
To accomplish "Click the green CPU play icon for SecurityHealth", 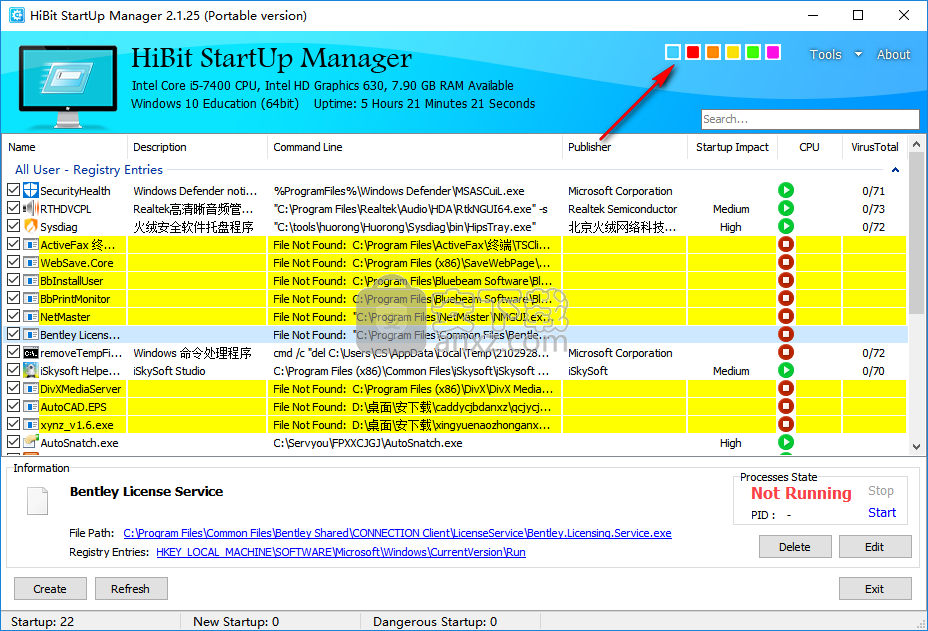I will click(x=785, y=190).
